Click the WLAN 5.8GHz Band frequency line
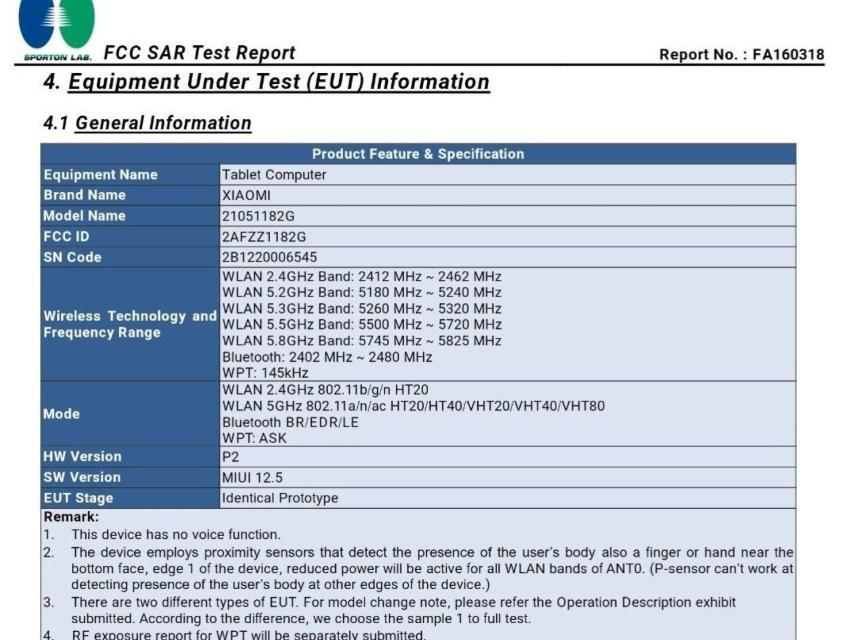854x640 pixels. click(x=361, y=341)
